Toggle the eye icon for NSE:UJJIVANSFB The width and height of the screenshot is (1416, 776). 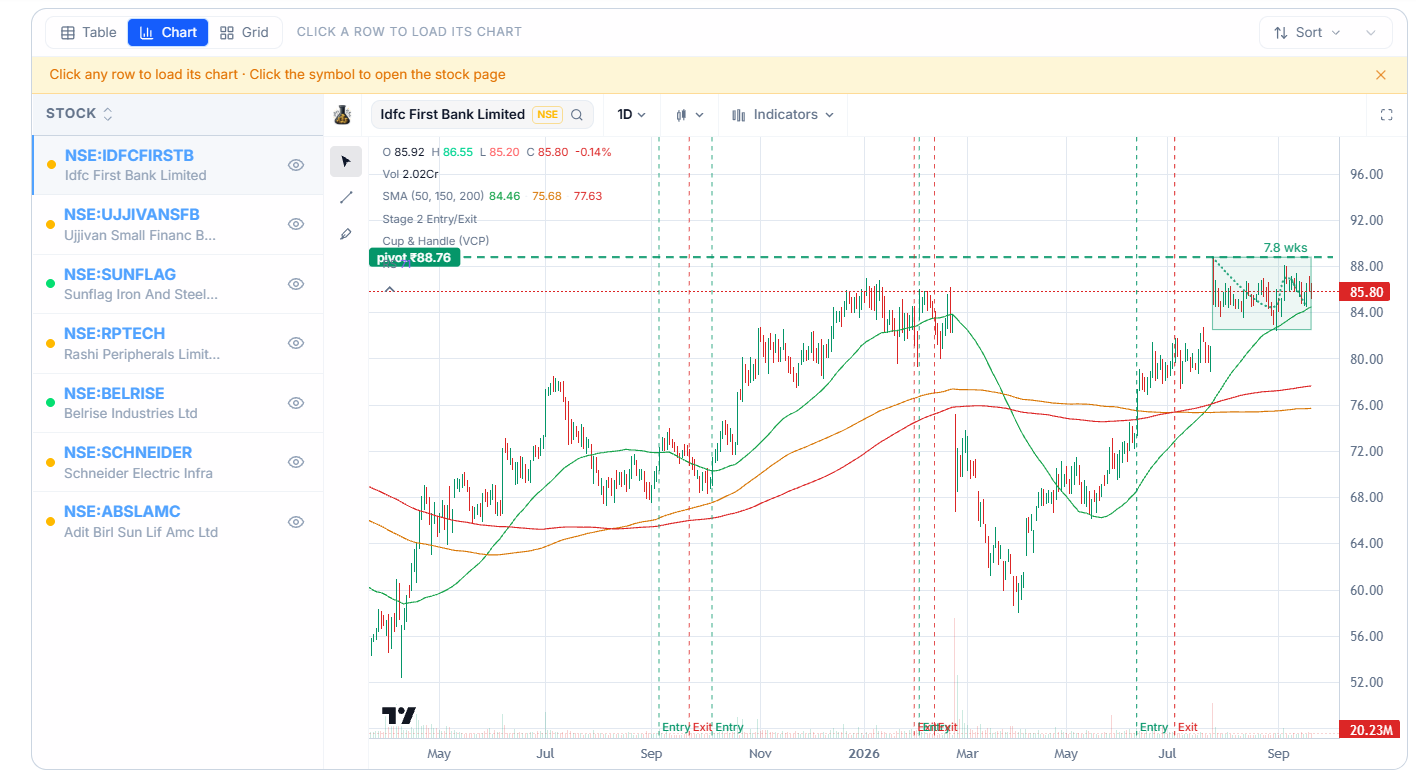tap(296, 224)
